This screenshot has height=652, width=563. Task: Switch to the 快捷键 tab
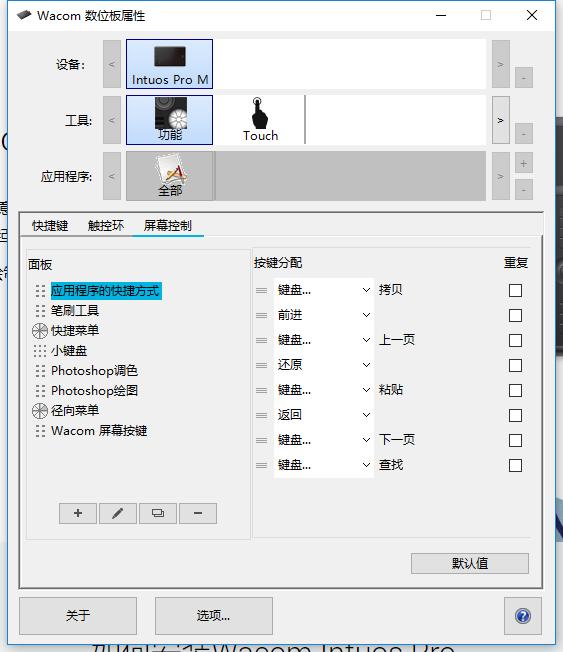click(x=50, y=225)
